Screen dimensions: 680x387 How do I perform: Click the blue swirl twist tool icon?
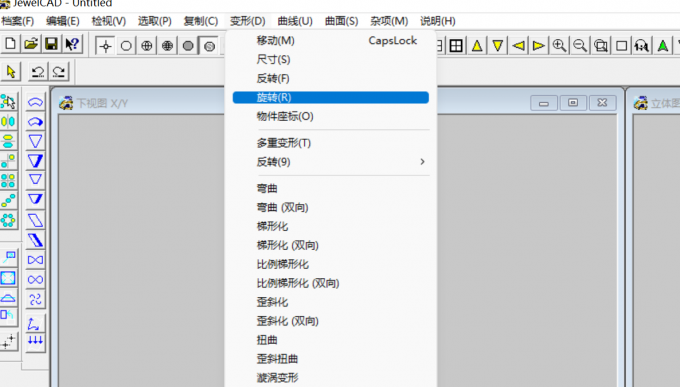[35, 299]
